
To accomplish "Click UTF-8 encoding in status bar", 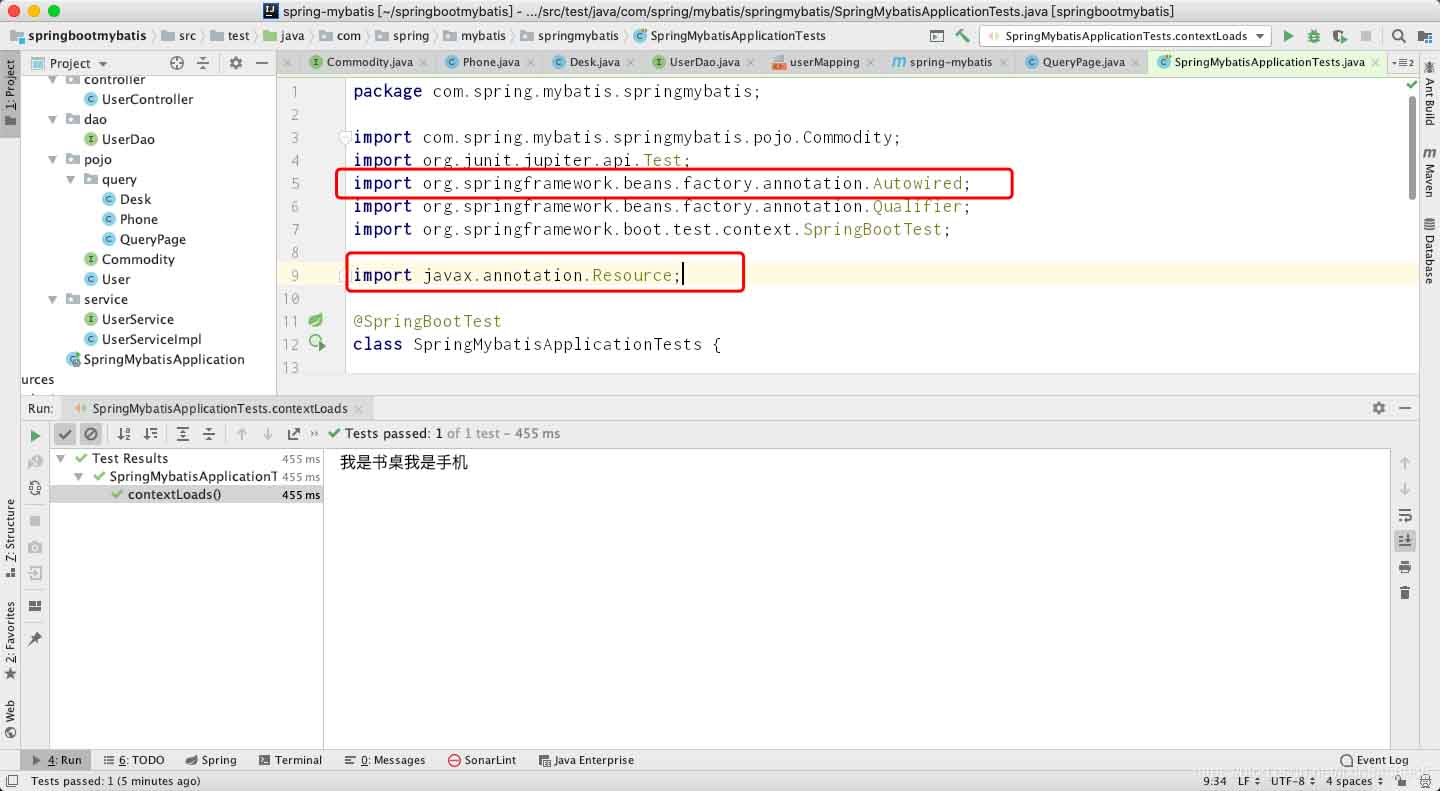I will click(1293, 781).
